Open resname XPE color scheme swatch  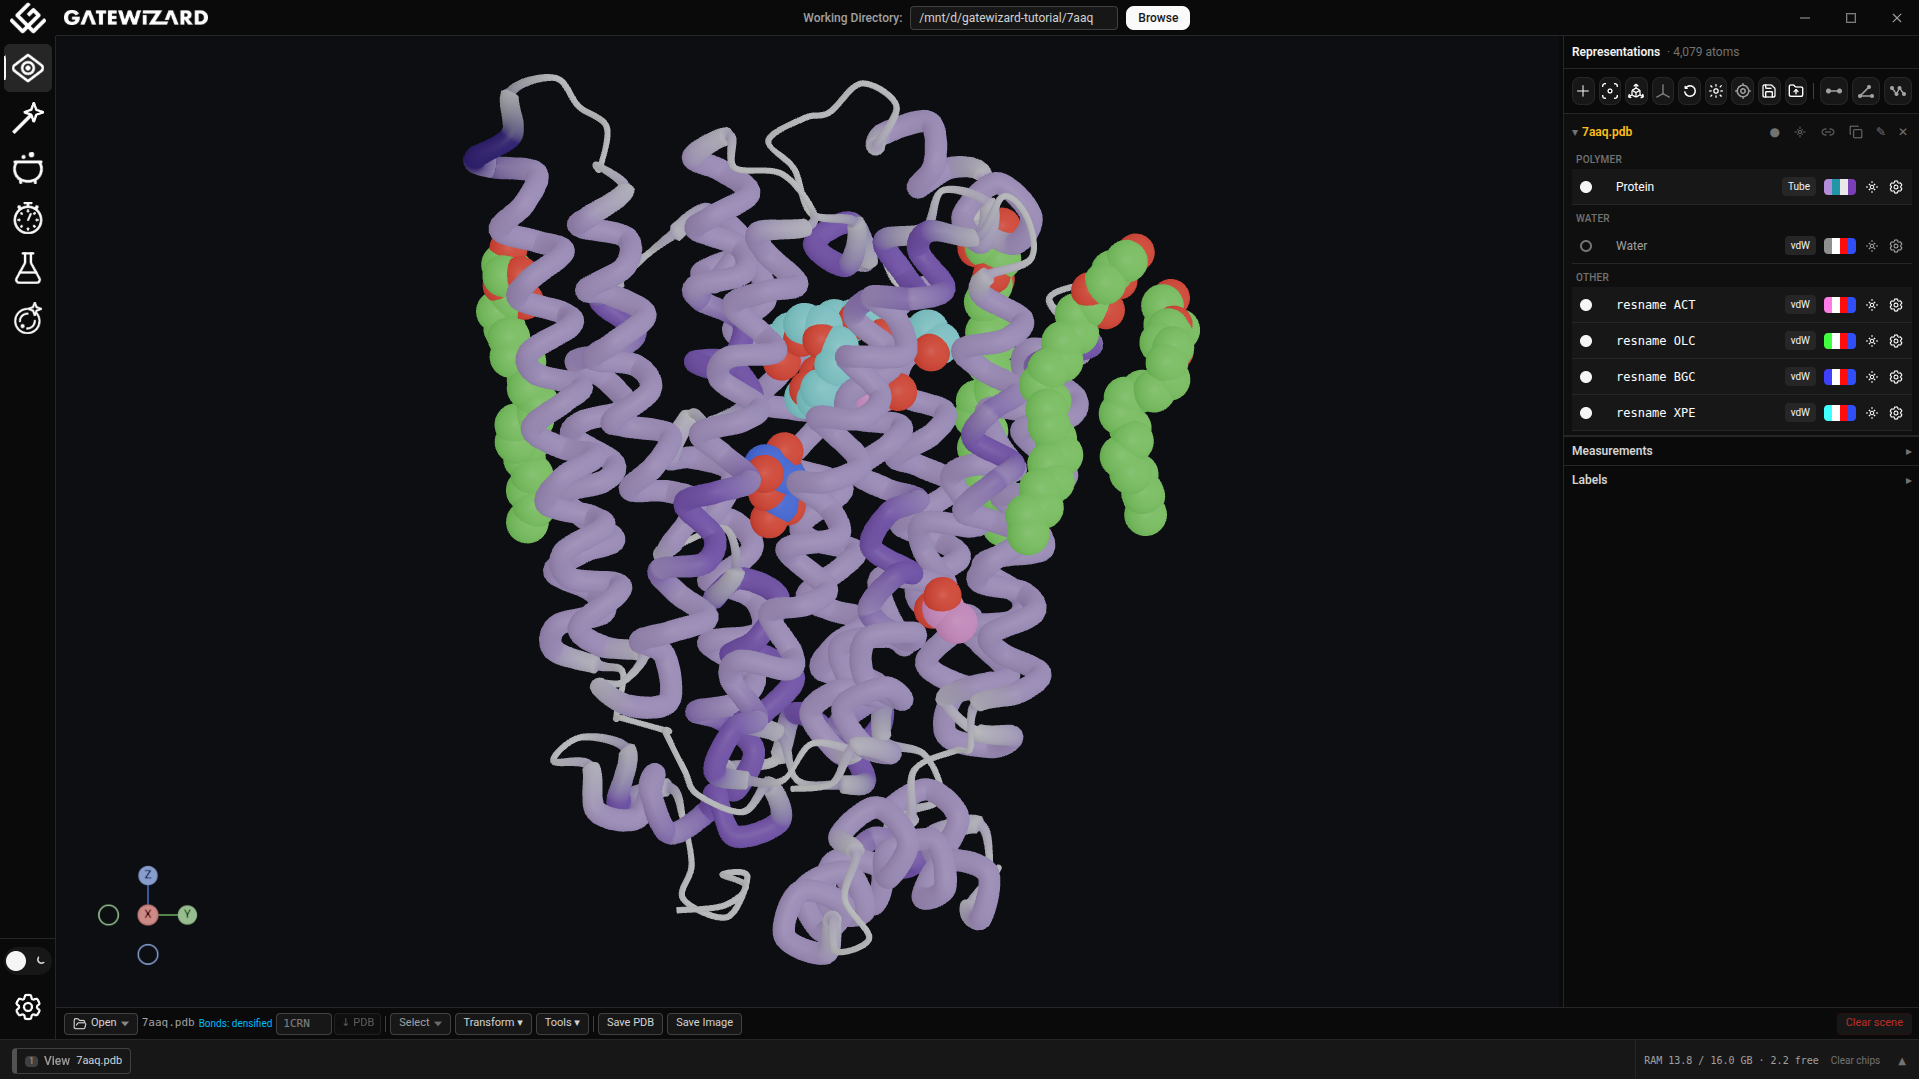(x=1839, y=413)
